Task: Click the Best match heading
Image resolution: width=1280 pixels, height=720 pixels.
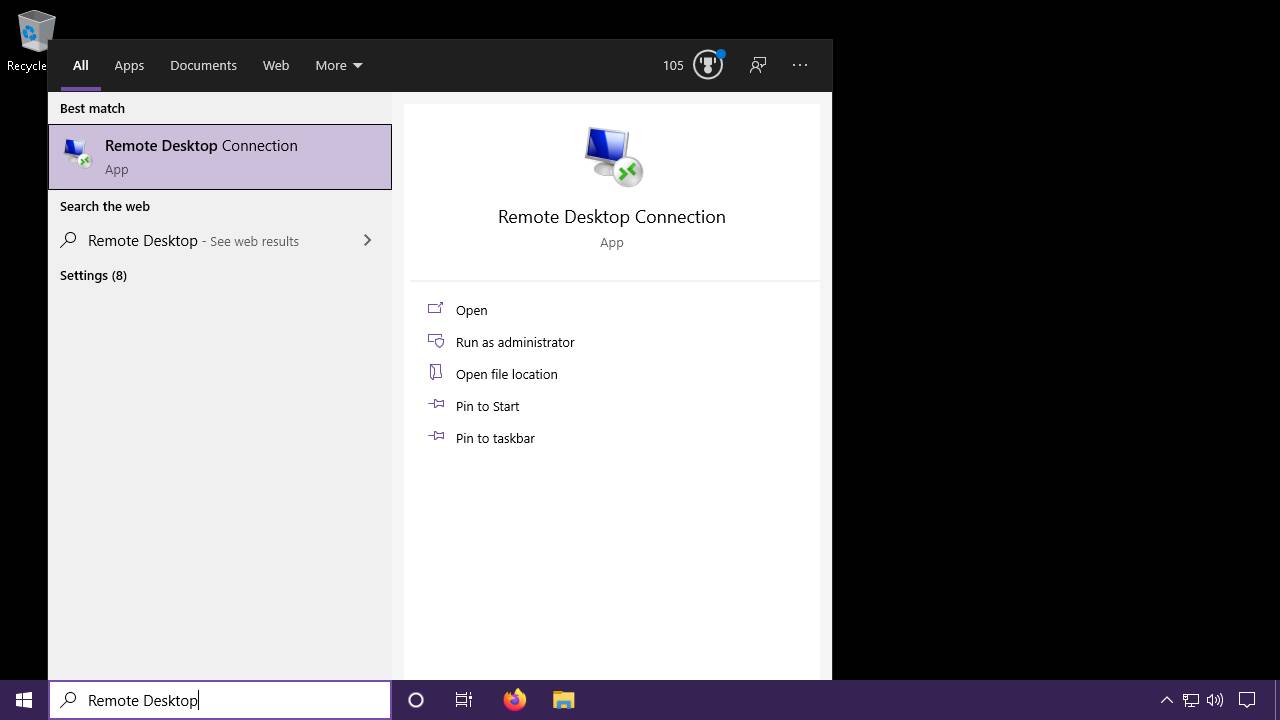Action: point(92,108)
